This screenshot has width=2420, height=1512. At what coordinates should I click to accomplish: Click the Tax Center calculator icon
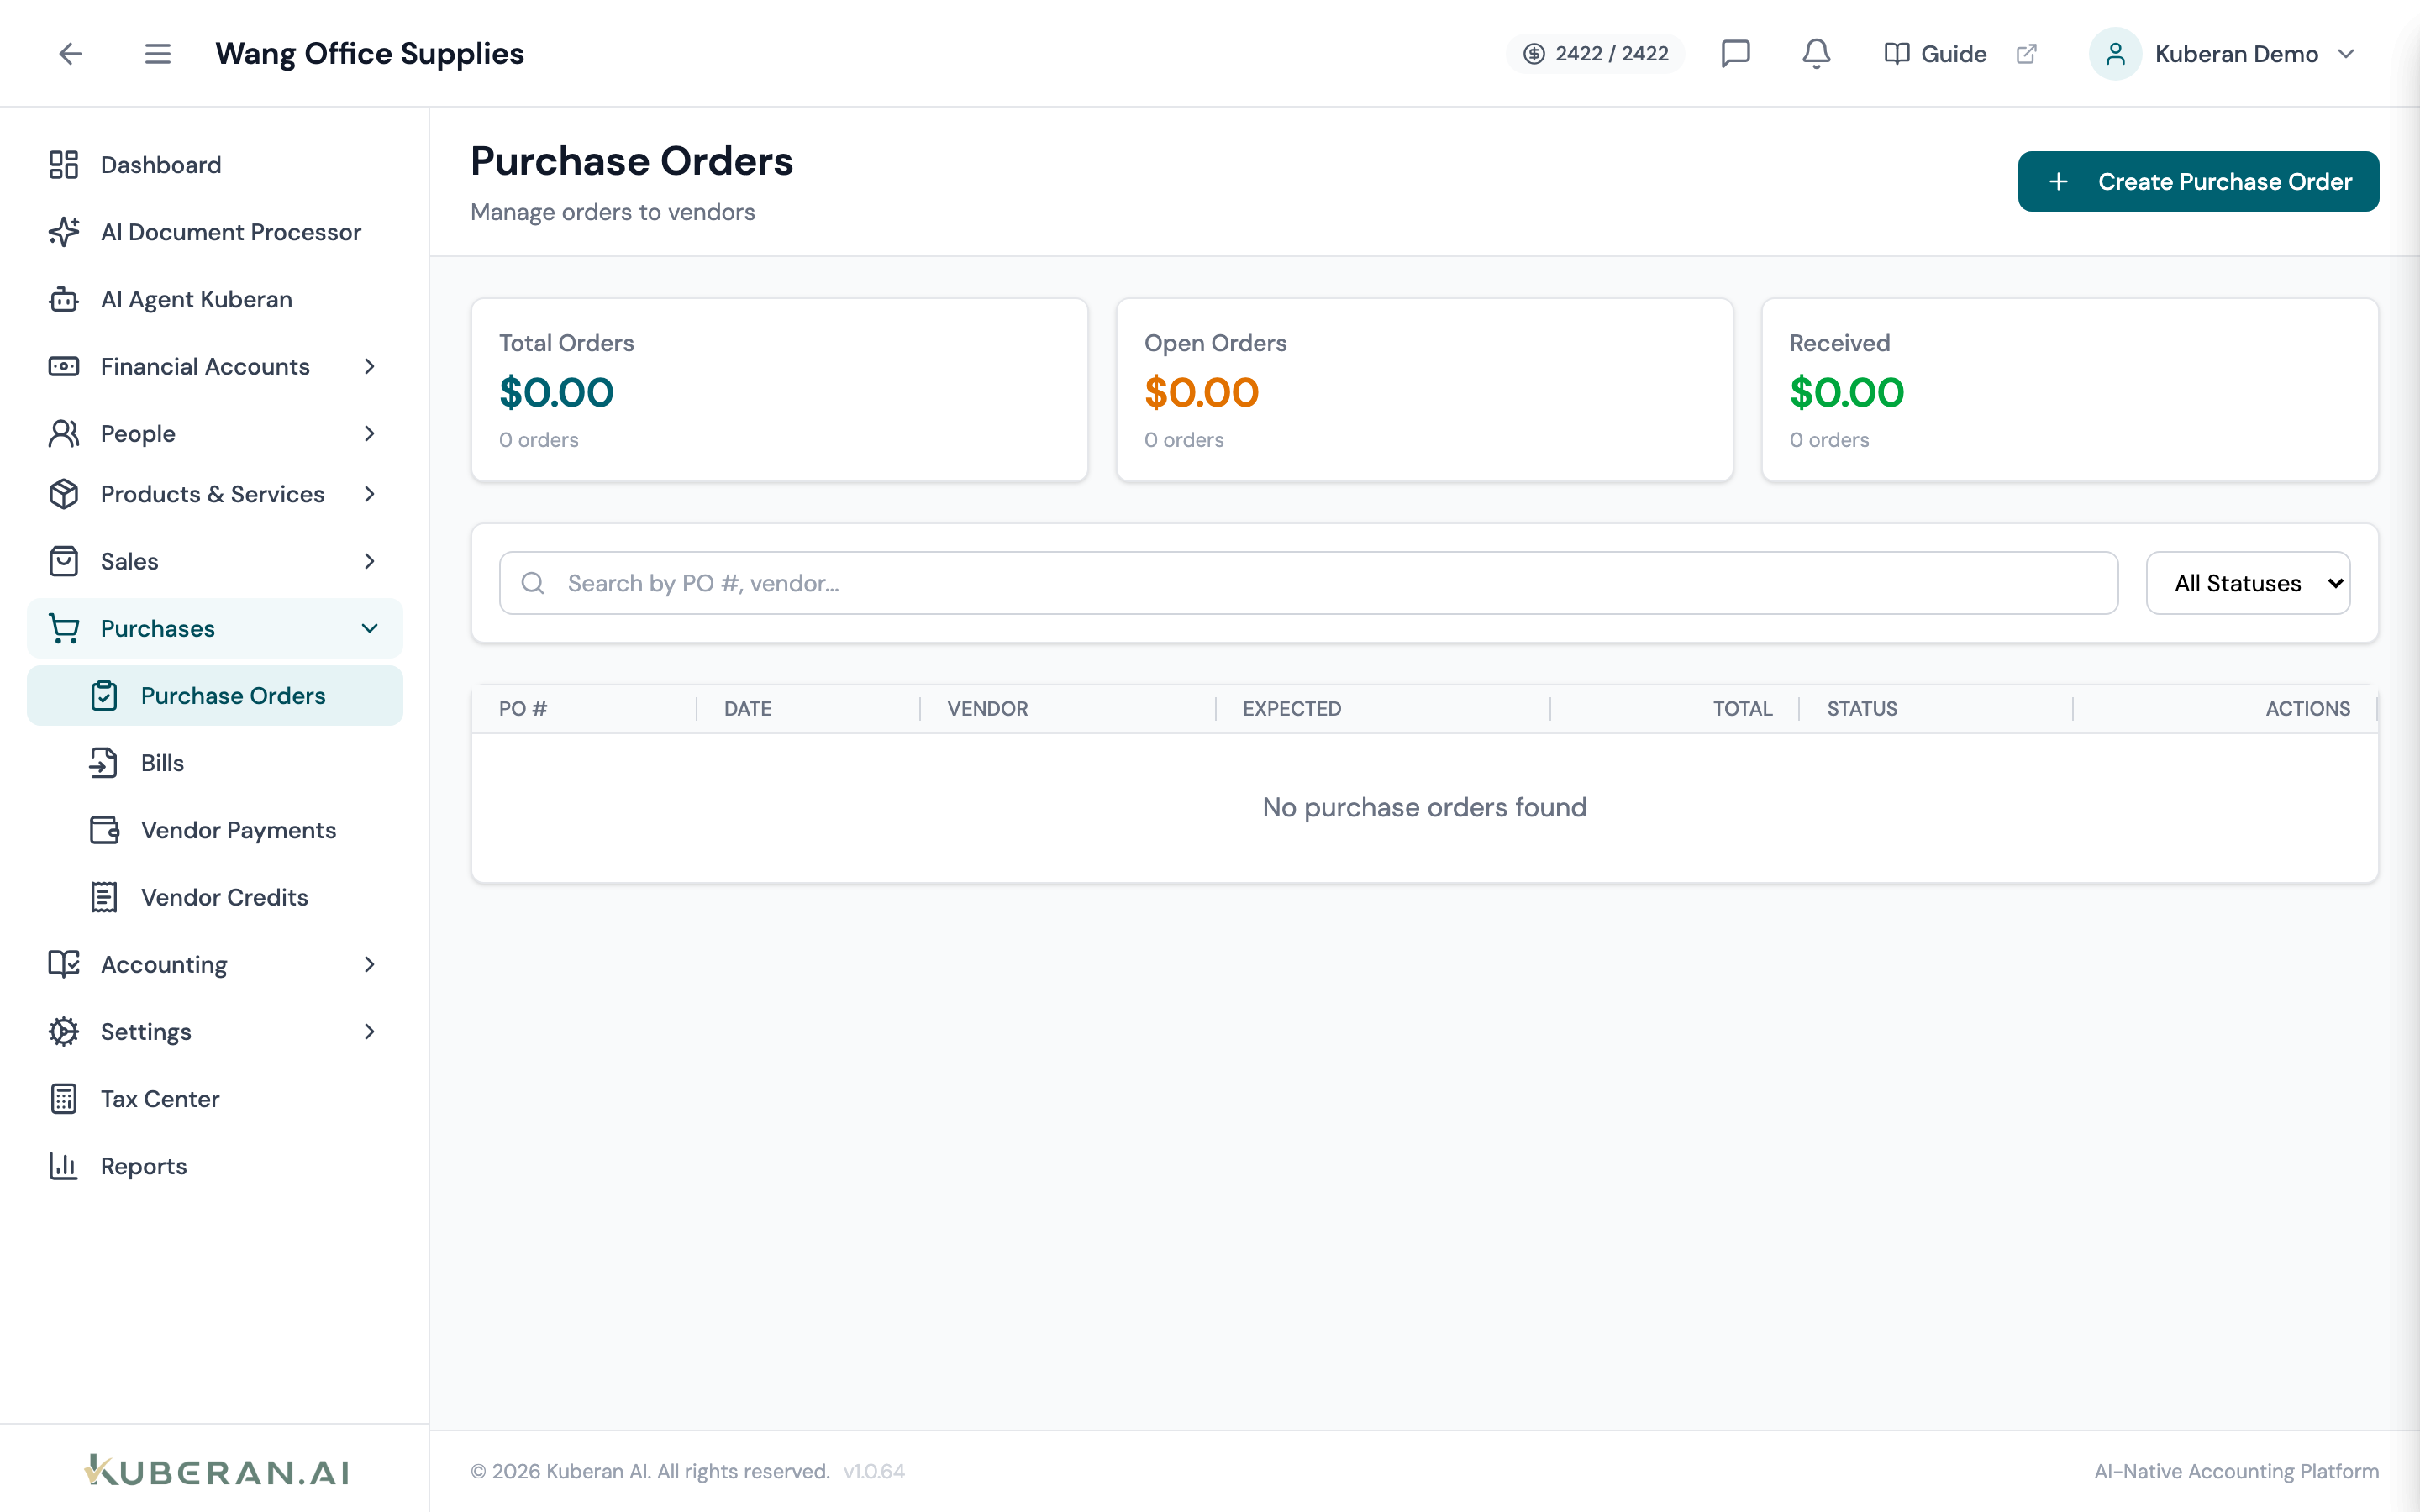63,1099
